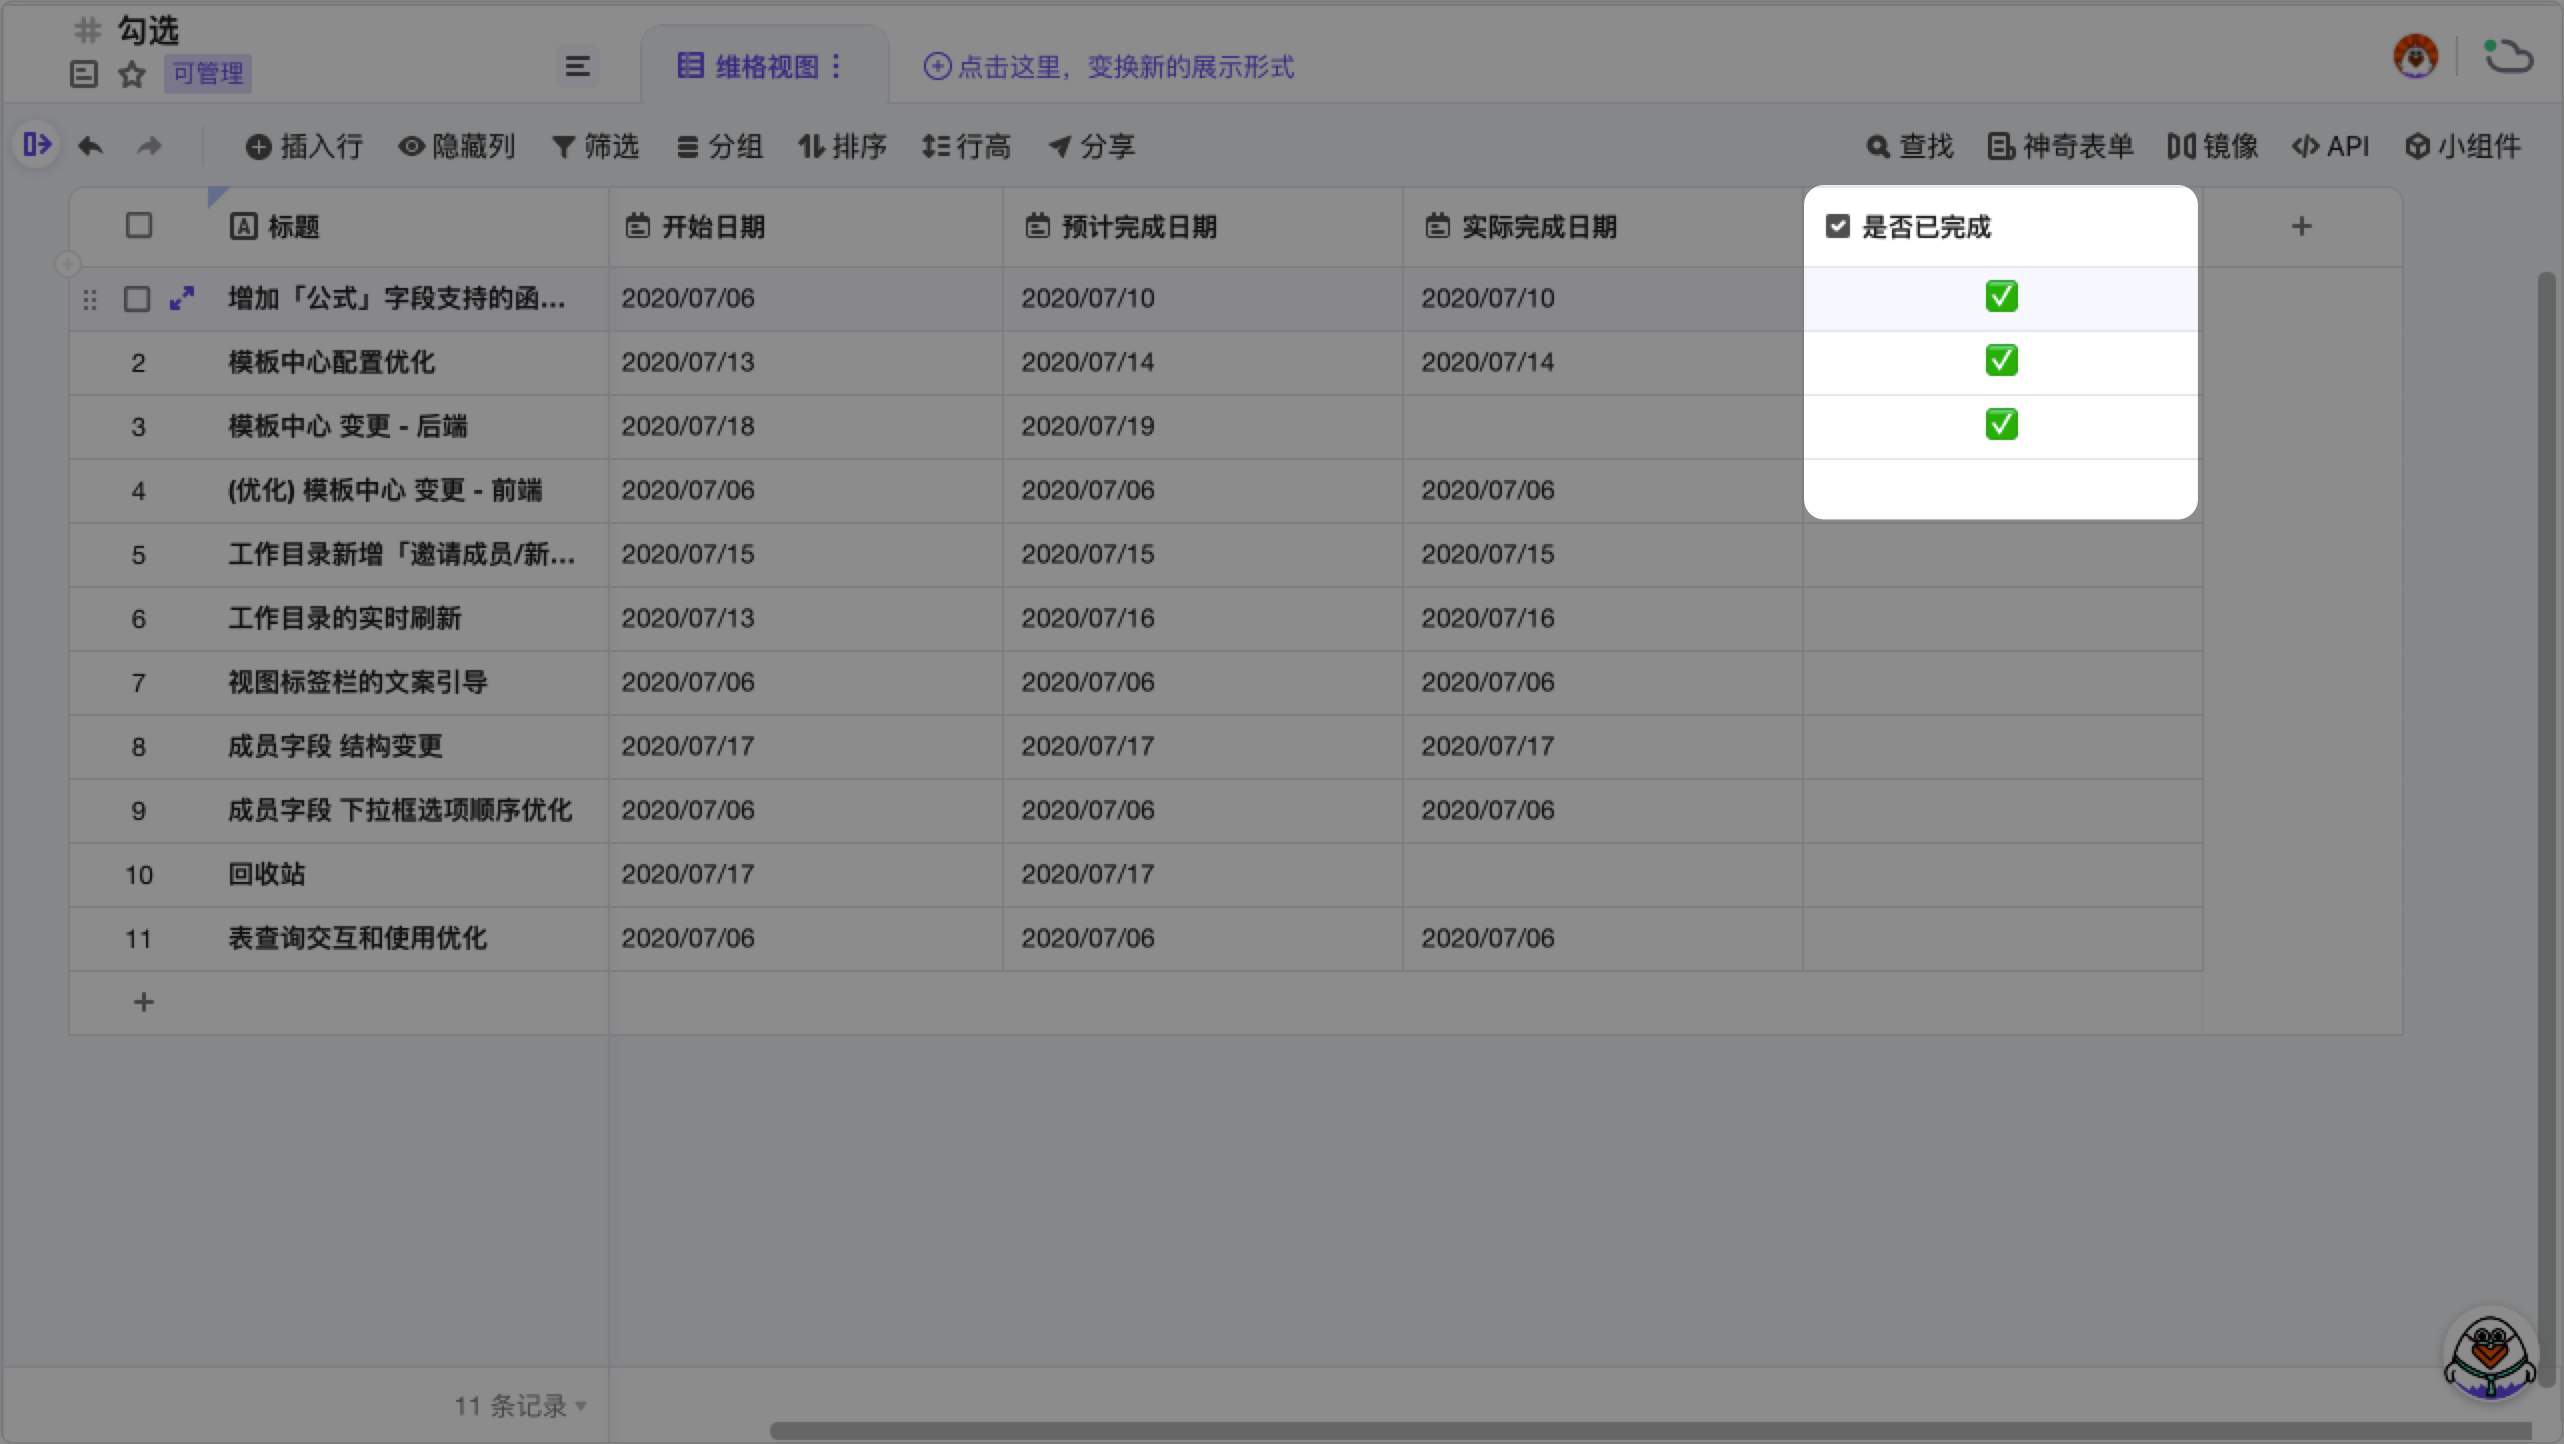
Task: Click the undo arrow icon
Action: (91, 146)
